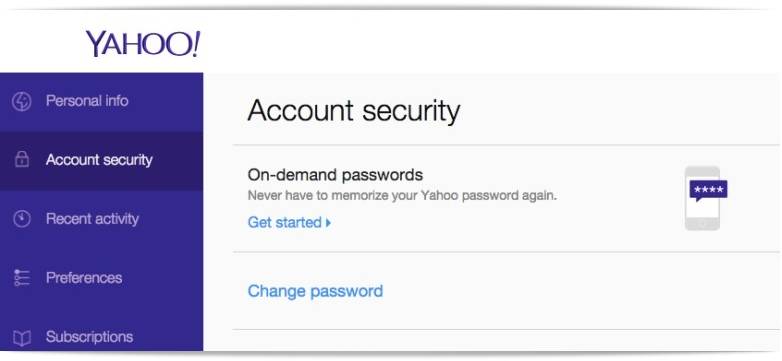Click the Subscriptions book icon

[21, 338]
